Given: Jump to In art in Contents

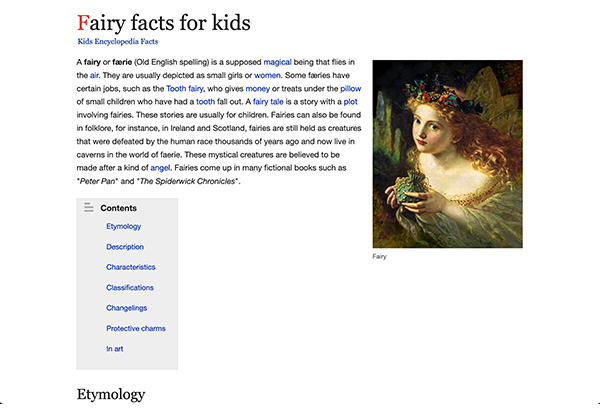Looking at the screenshot, I should coord(115,348).
